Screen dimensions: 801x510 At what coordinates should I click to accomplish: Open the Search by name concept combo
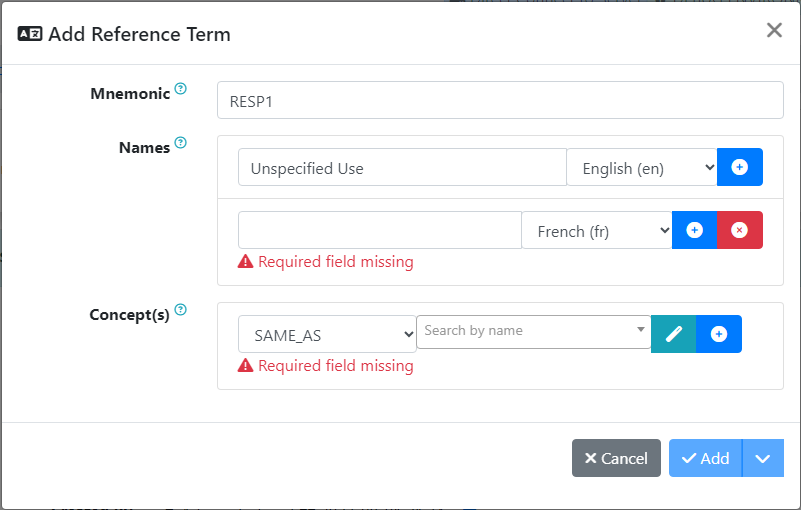[533, 331]
